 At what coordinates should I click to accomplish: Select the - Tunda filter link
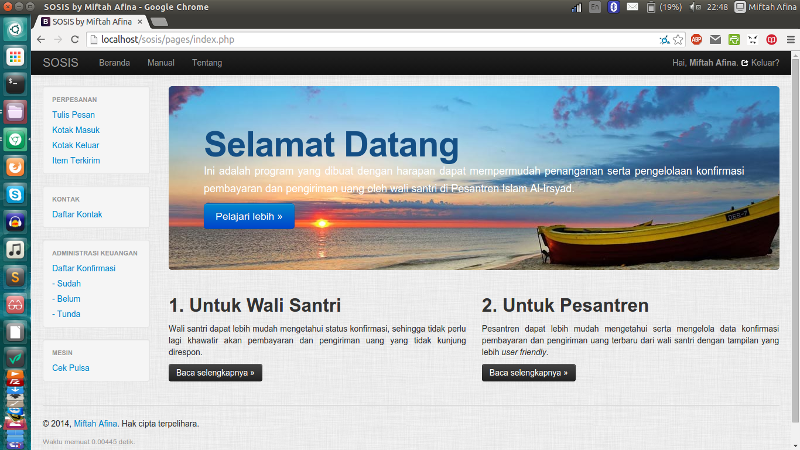(66, 314)
